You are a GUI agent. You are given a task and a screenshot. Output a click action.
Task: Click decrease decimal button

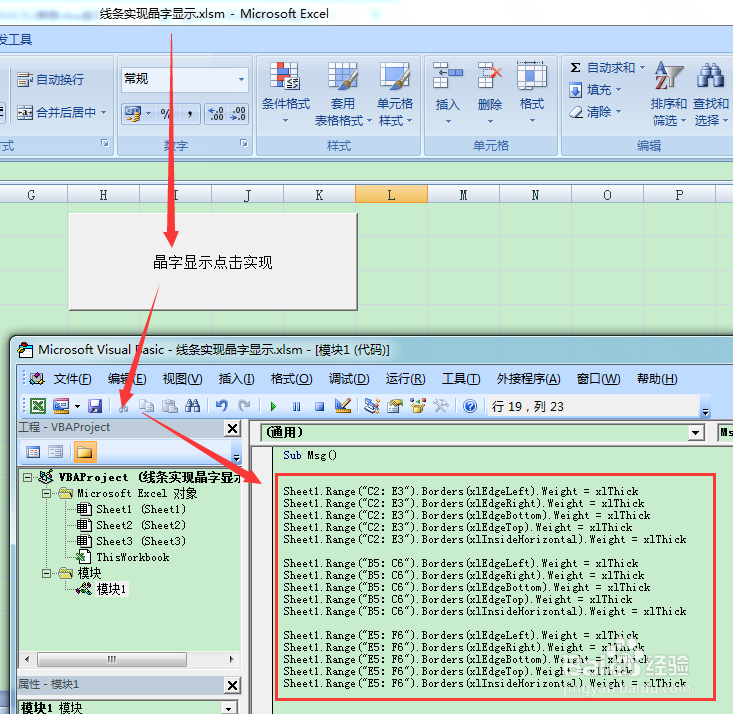[237, 114]
